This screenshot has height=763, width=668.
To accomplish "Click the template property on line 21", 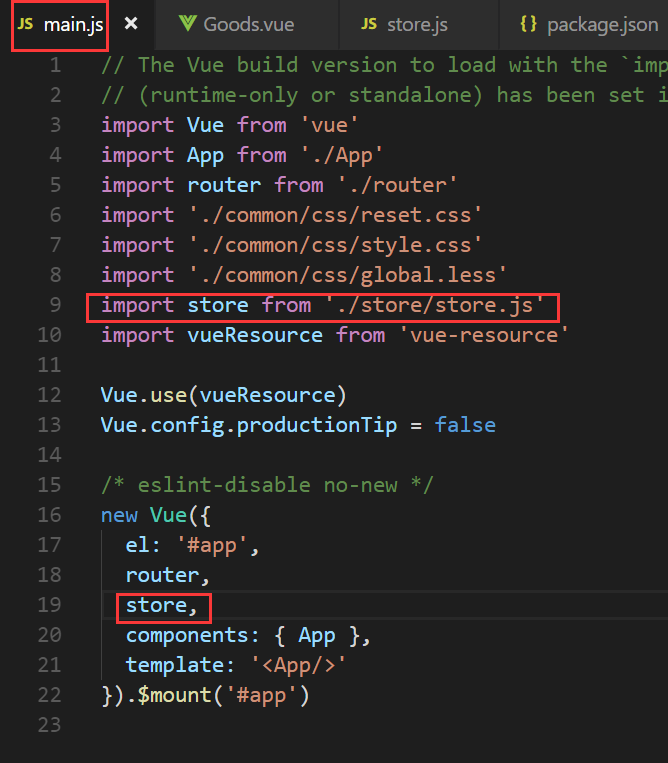I will point(175,665).
